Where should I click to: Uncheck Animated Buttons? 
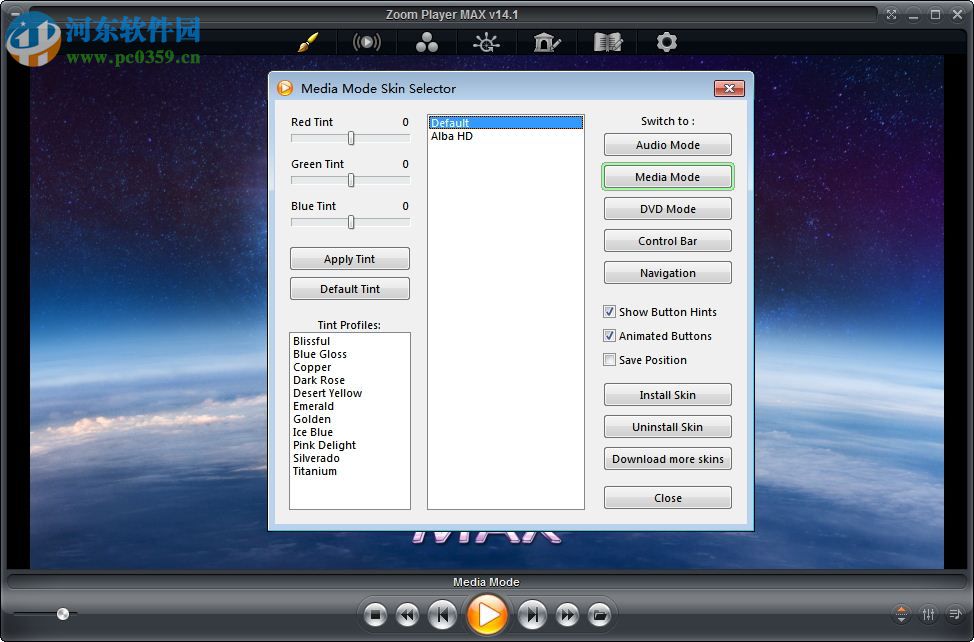pos(610,335)
